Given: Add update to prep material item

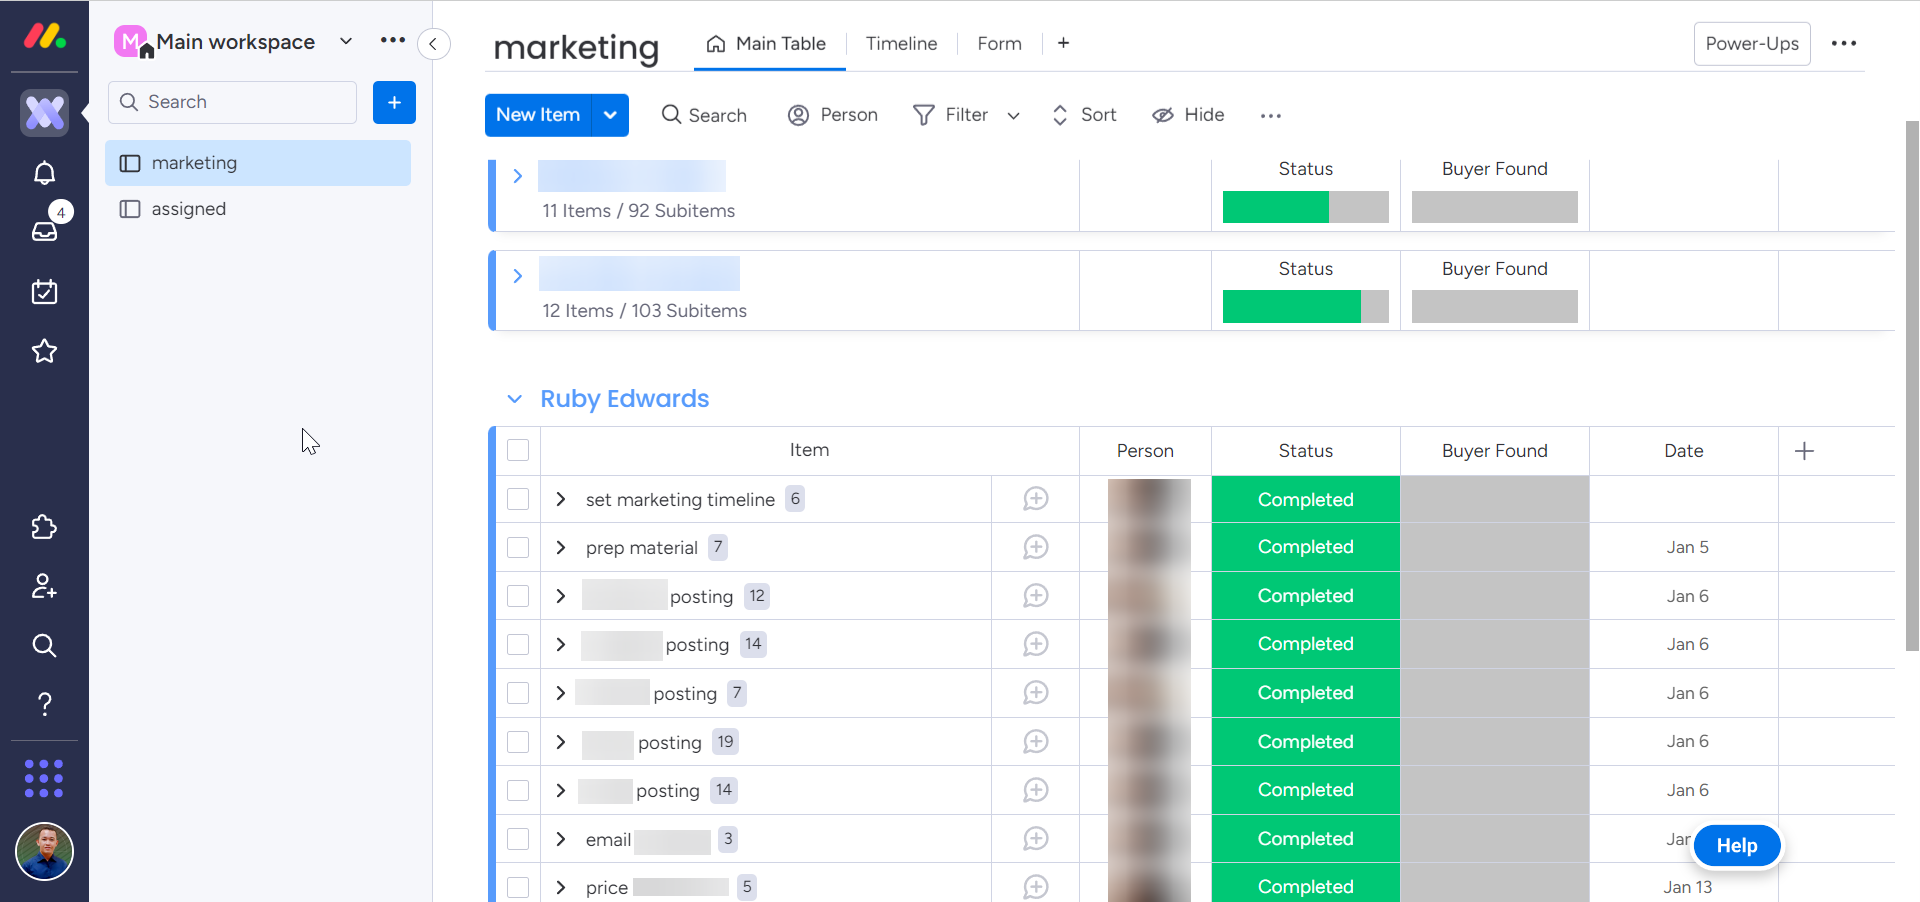Looking at the screenshot, I should [1035, 547].
